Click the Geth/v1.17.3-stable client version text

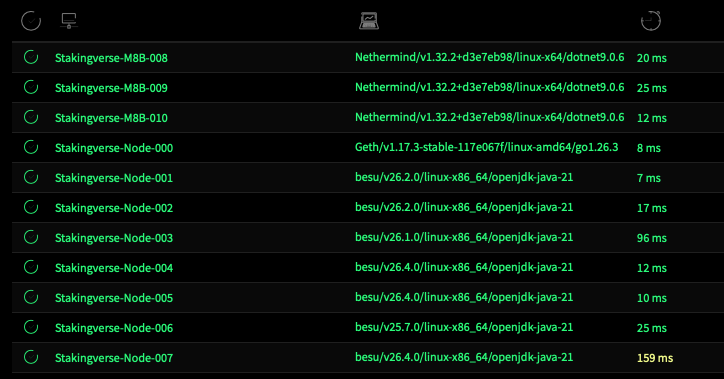(x=487, y=147)
